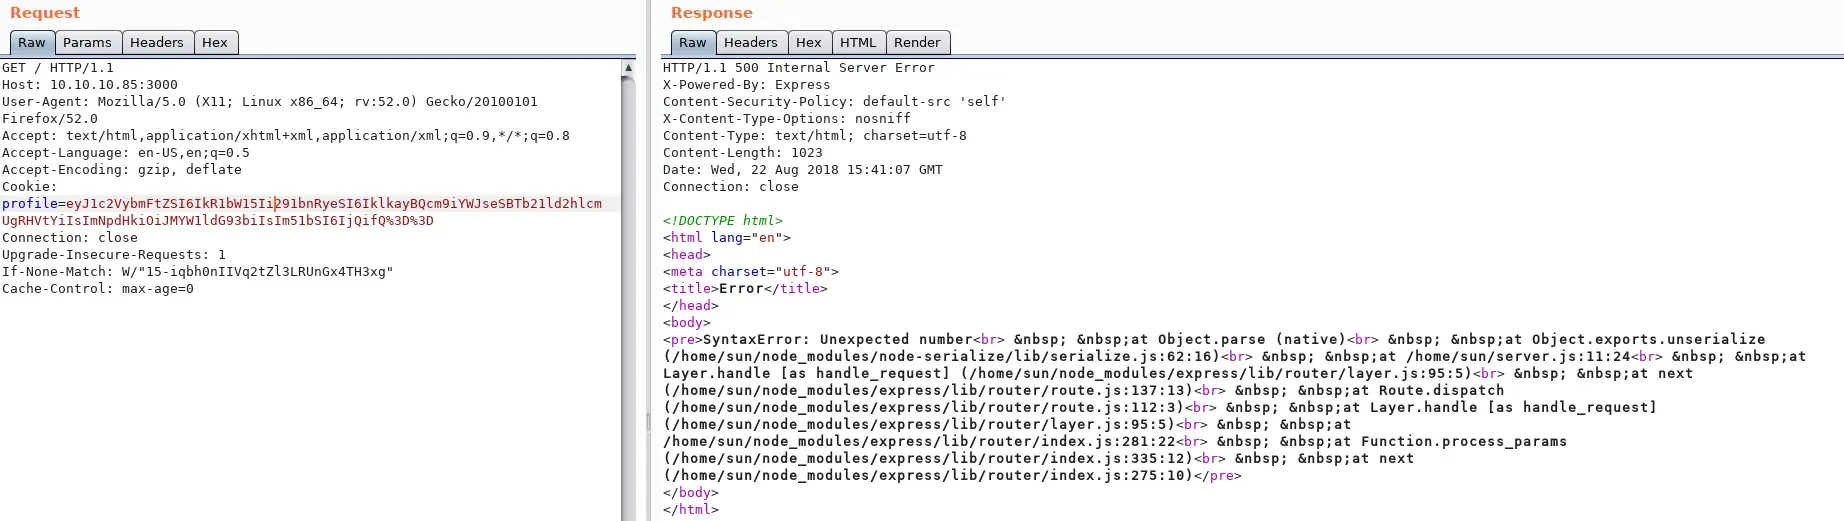Image resolution: width=1844 pixels, height=521 pixels.
Task: Click the Host header line in request
Action: click(x=90, y=85)
